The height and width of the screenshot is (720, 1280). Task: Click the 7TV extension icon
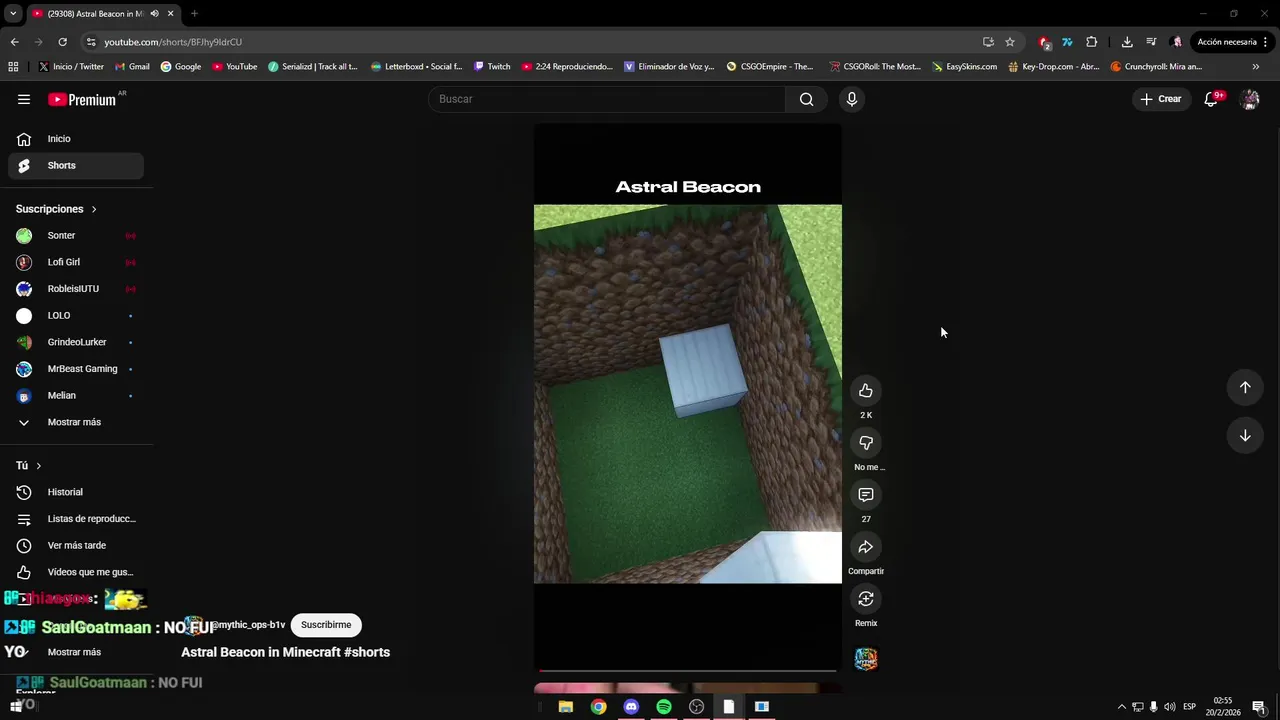(x=1067, y=42)
